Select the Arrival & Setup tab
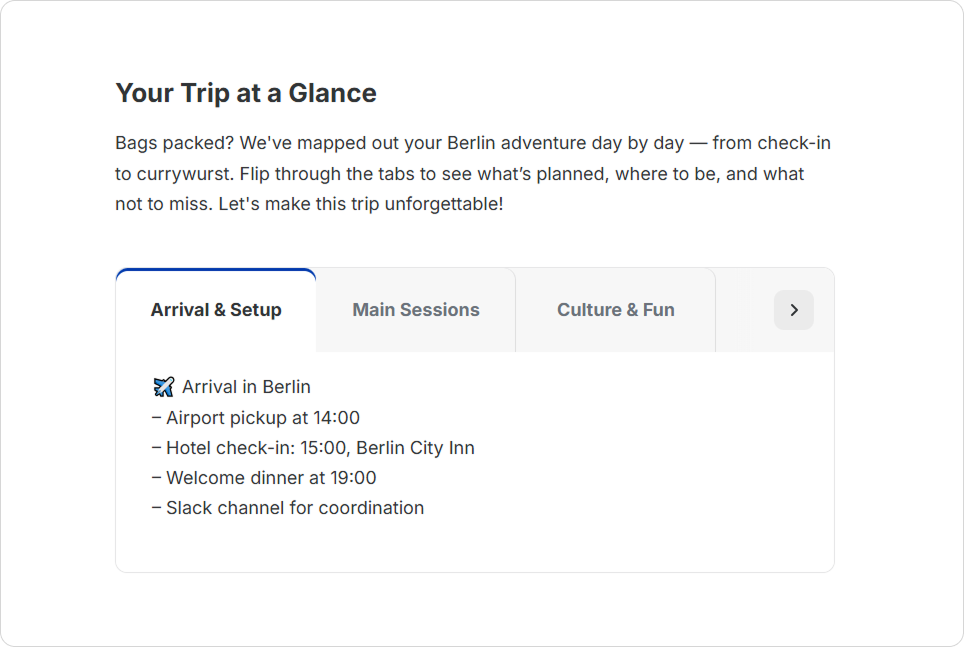The height and width of the screenshot is (647, 964). [216, 310]
